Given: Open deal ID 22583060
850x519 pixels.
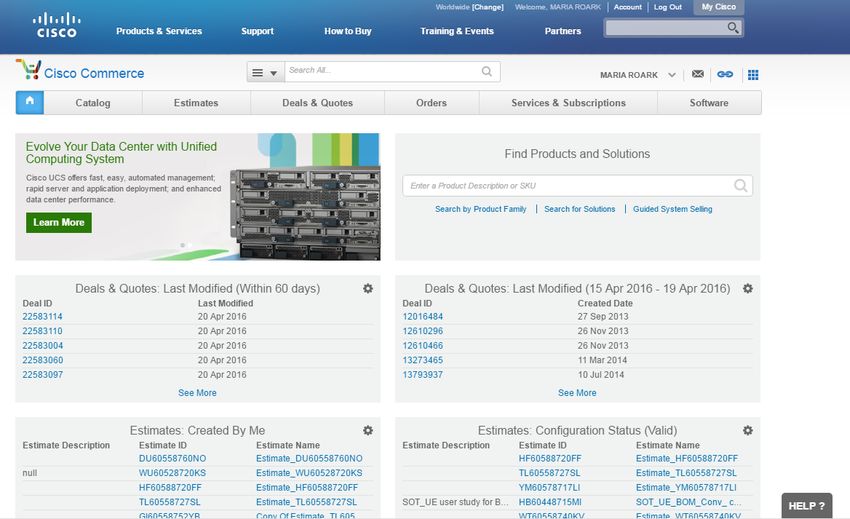Looking at the screenshot, I should (43, 360).
